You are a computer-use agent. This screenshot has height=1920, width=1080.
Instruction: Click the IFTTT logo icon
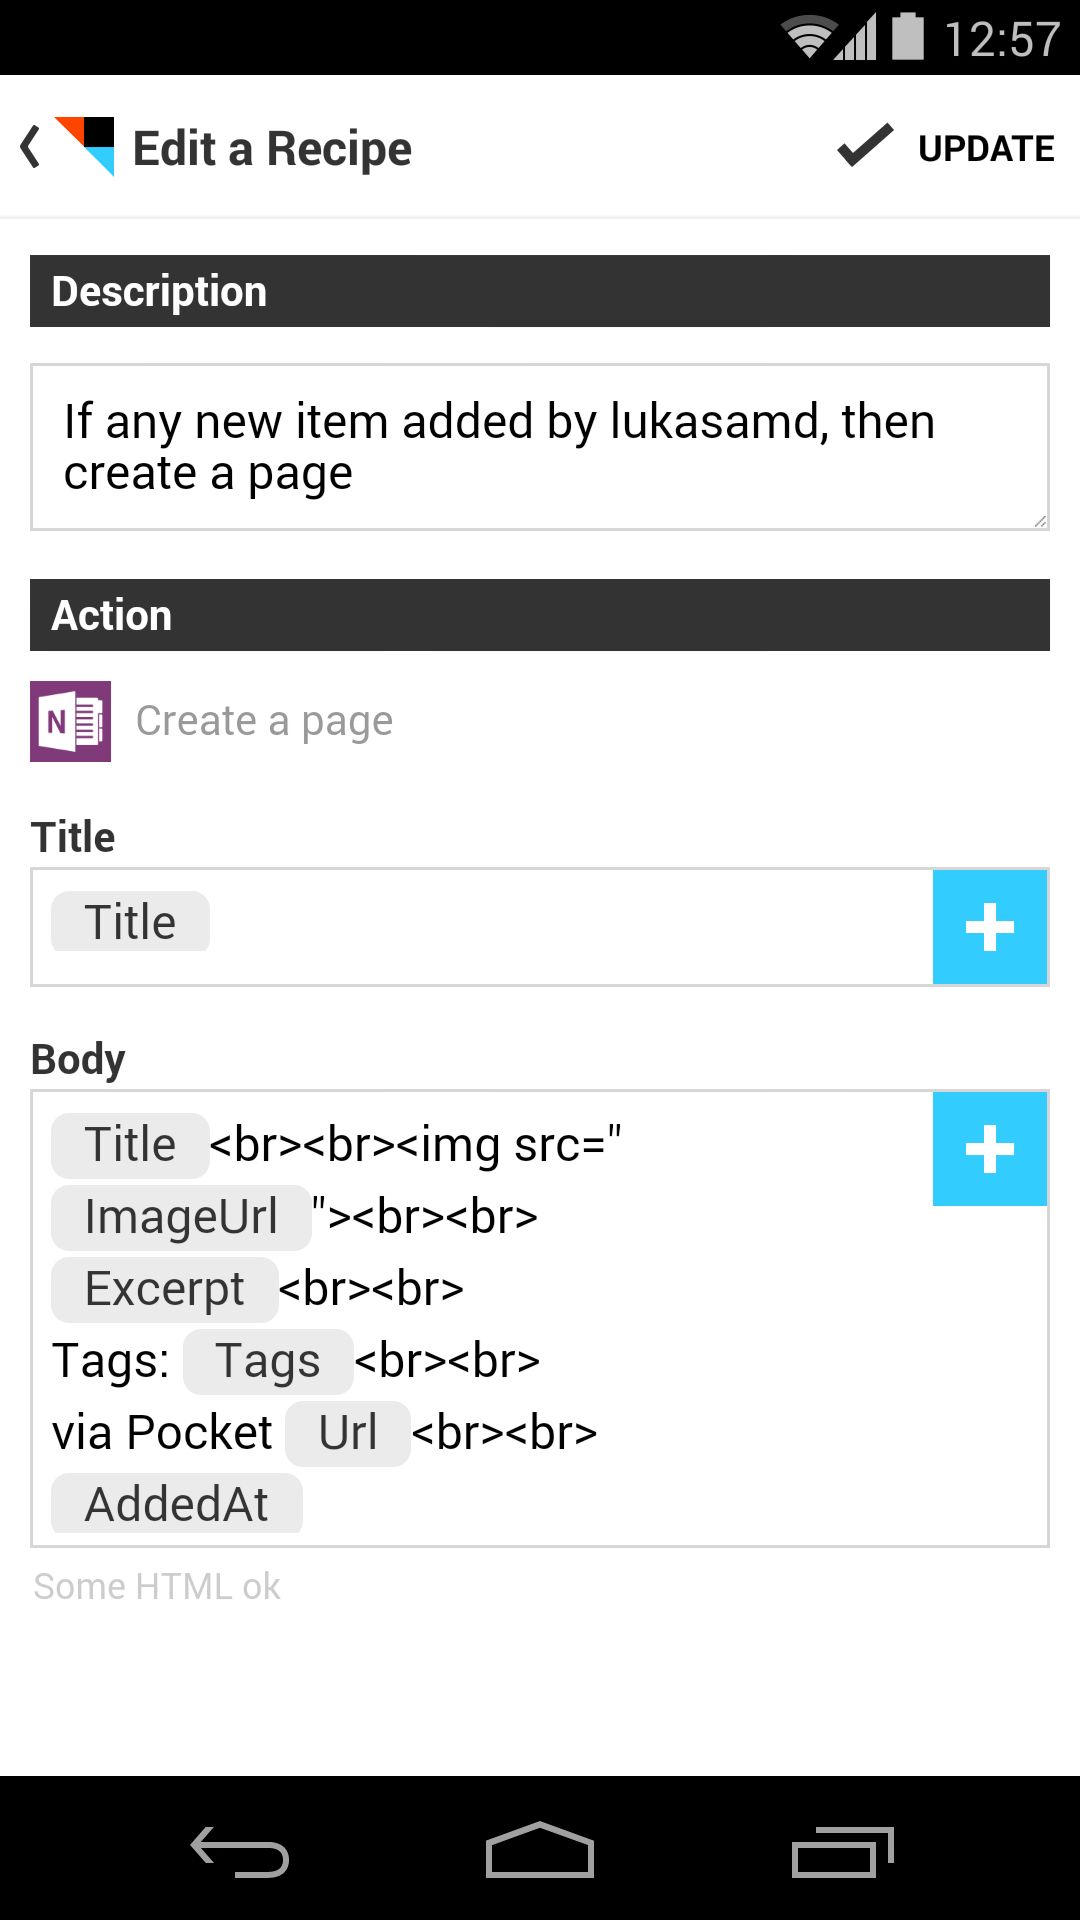pos(85,146)
